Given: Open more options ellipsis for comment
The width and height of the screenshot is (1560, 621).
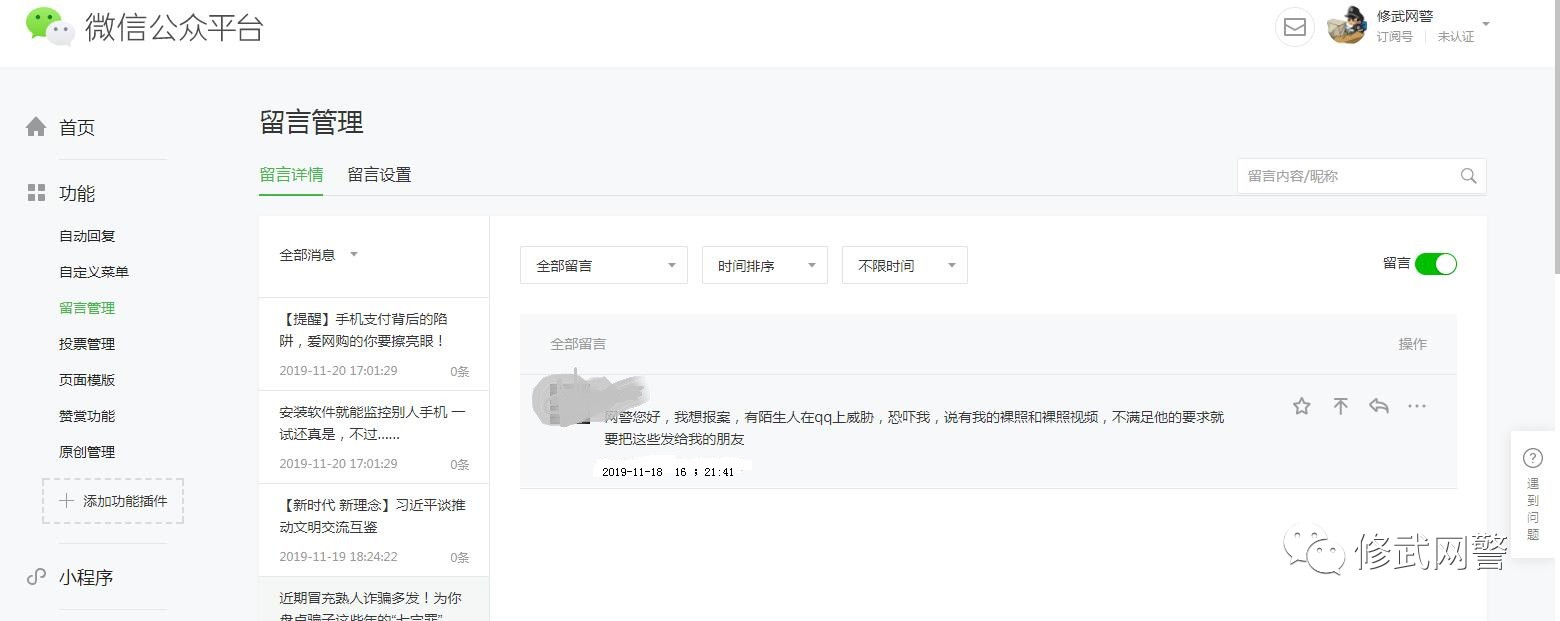Looking at the screenshot, I should tap(1417, 406).
